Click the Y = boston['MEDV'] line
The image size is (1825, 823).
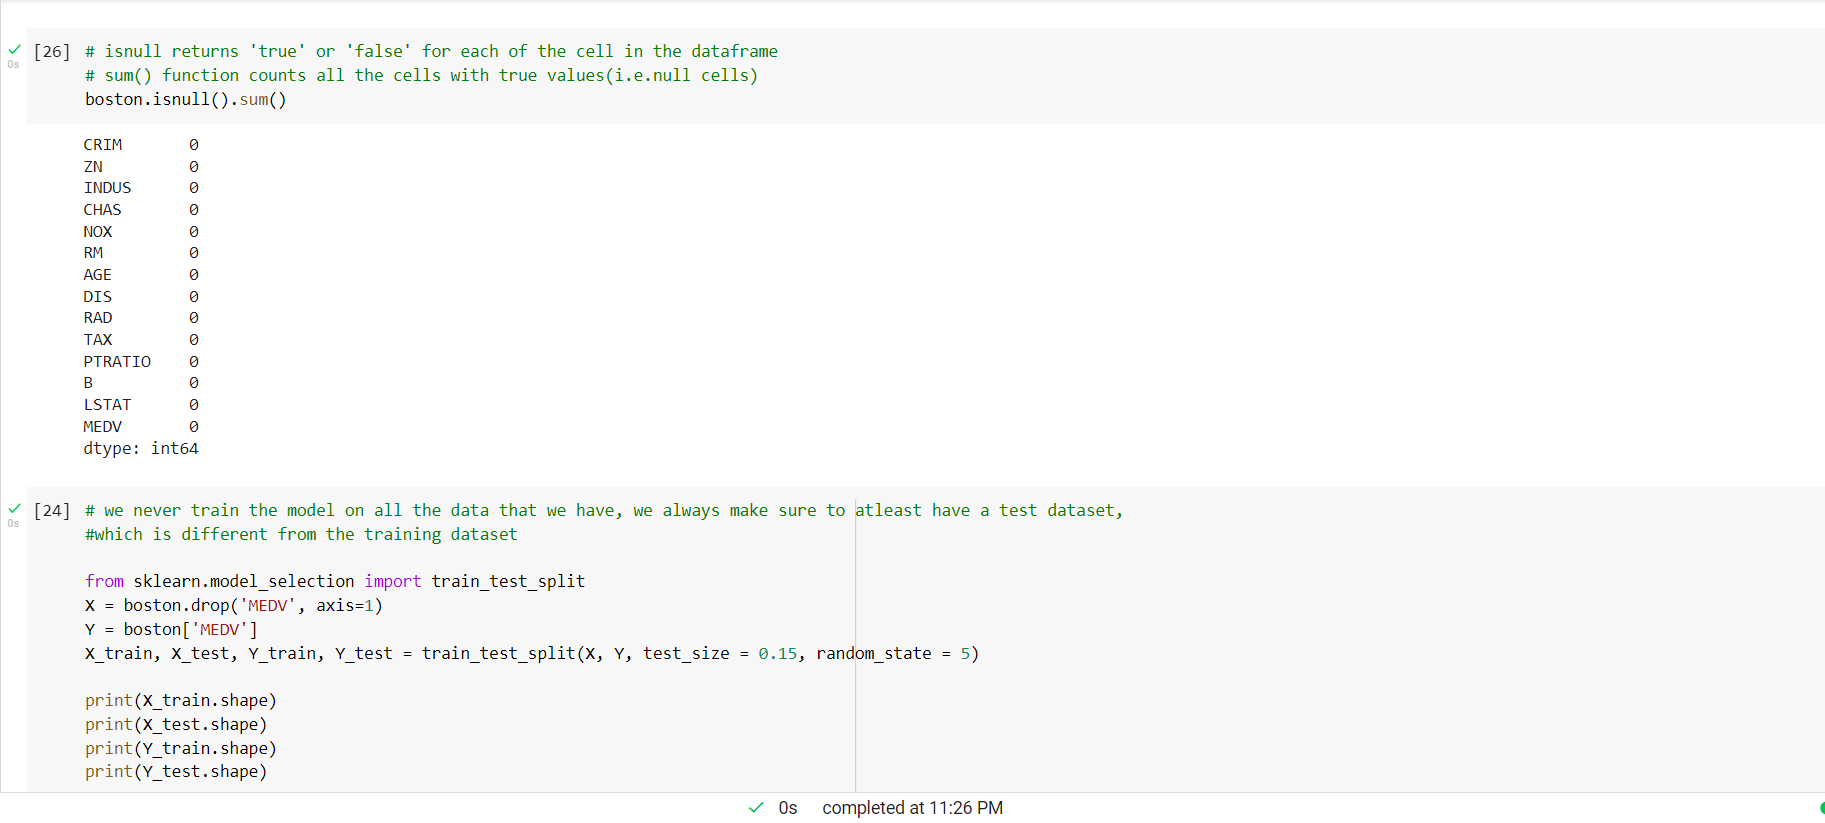click(171, 629)
